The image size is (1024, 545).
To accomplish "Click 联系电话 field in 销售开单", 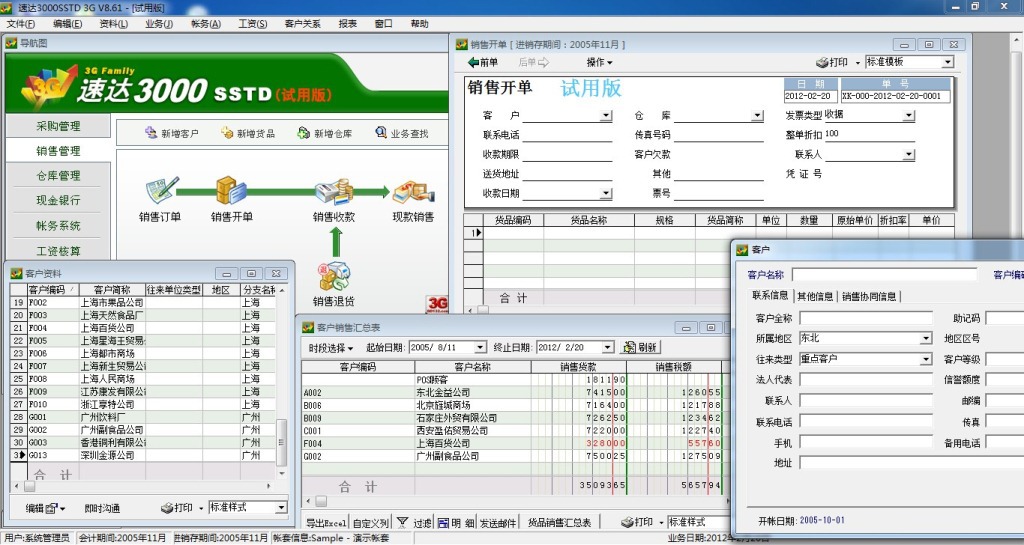I will pyautogui.click(x=567, y=135).
